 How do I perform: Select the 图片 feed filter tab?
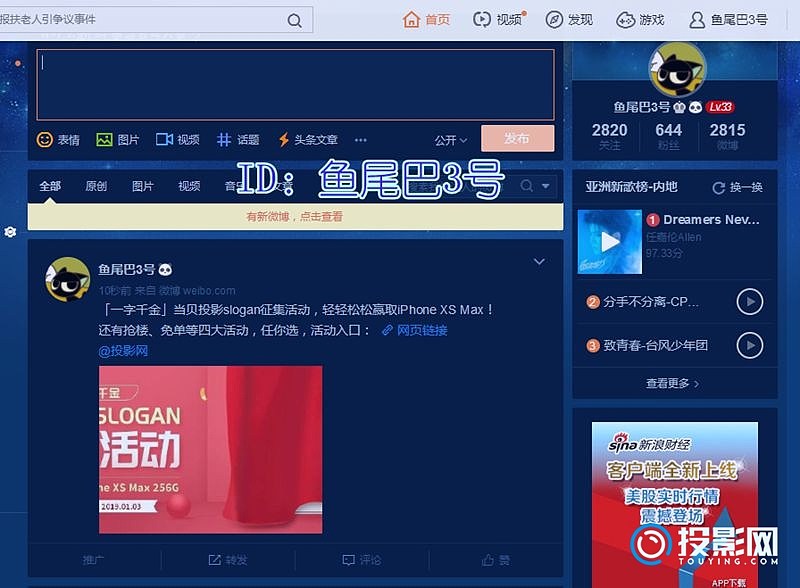pyautogui.click(x=142, y=186)
